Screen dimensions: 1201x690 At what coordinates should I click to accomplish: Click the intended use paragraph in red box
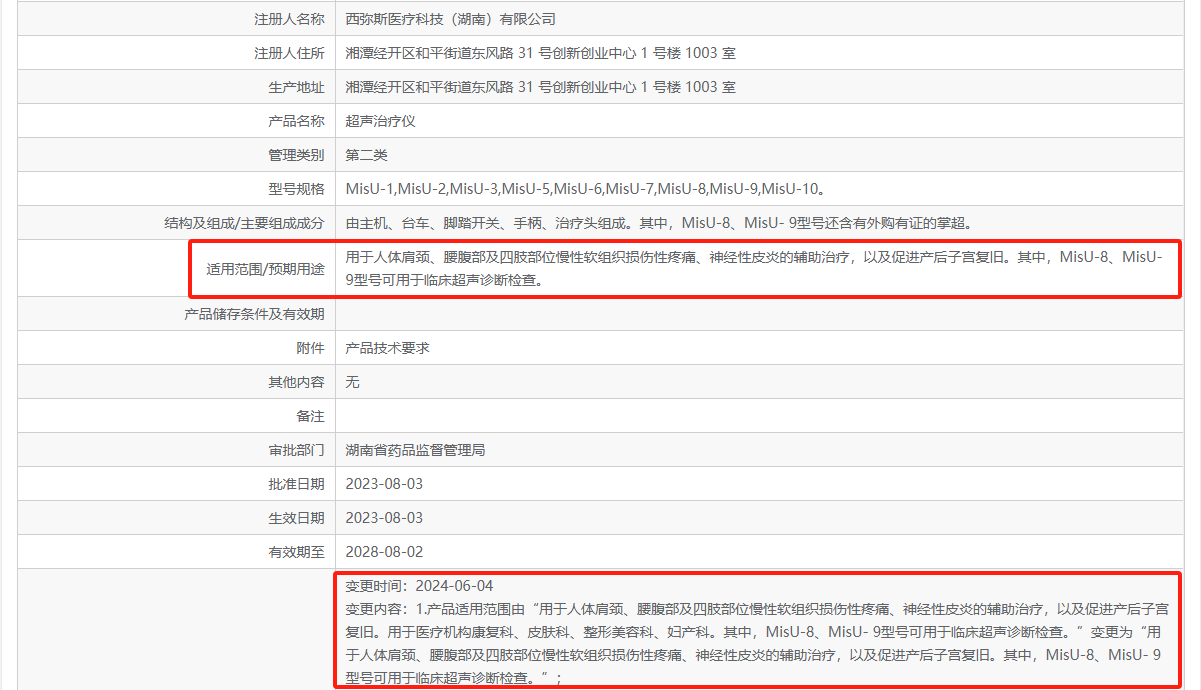753,269
